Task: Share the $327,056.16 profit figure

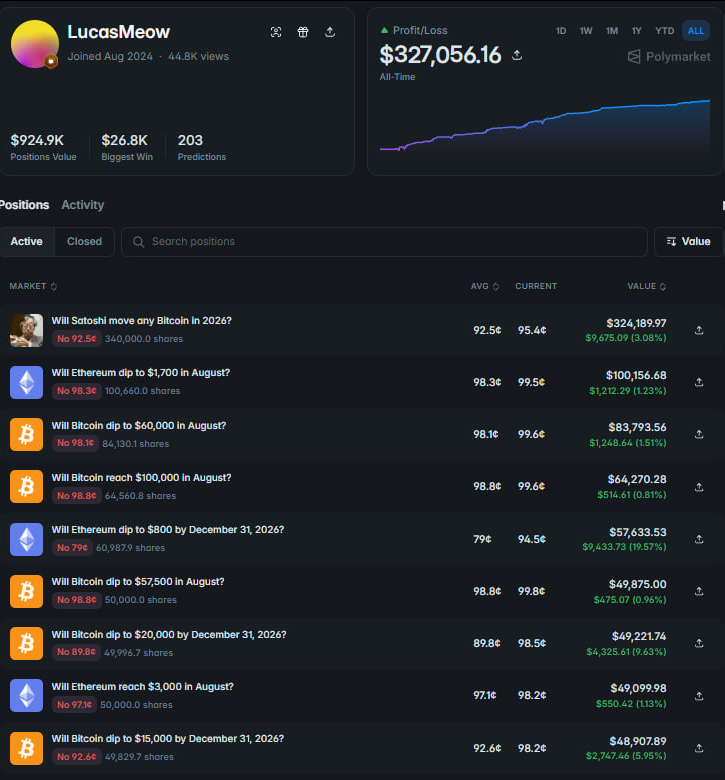Action: [517, 55]
